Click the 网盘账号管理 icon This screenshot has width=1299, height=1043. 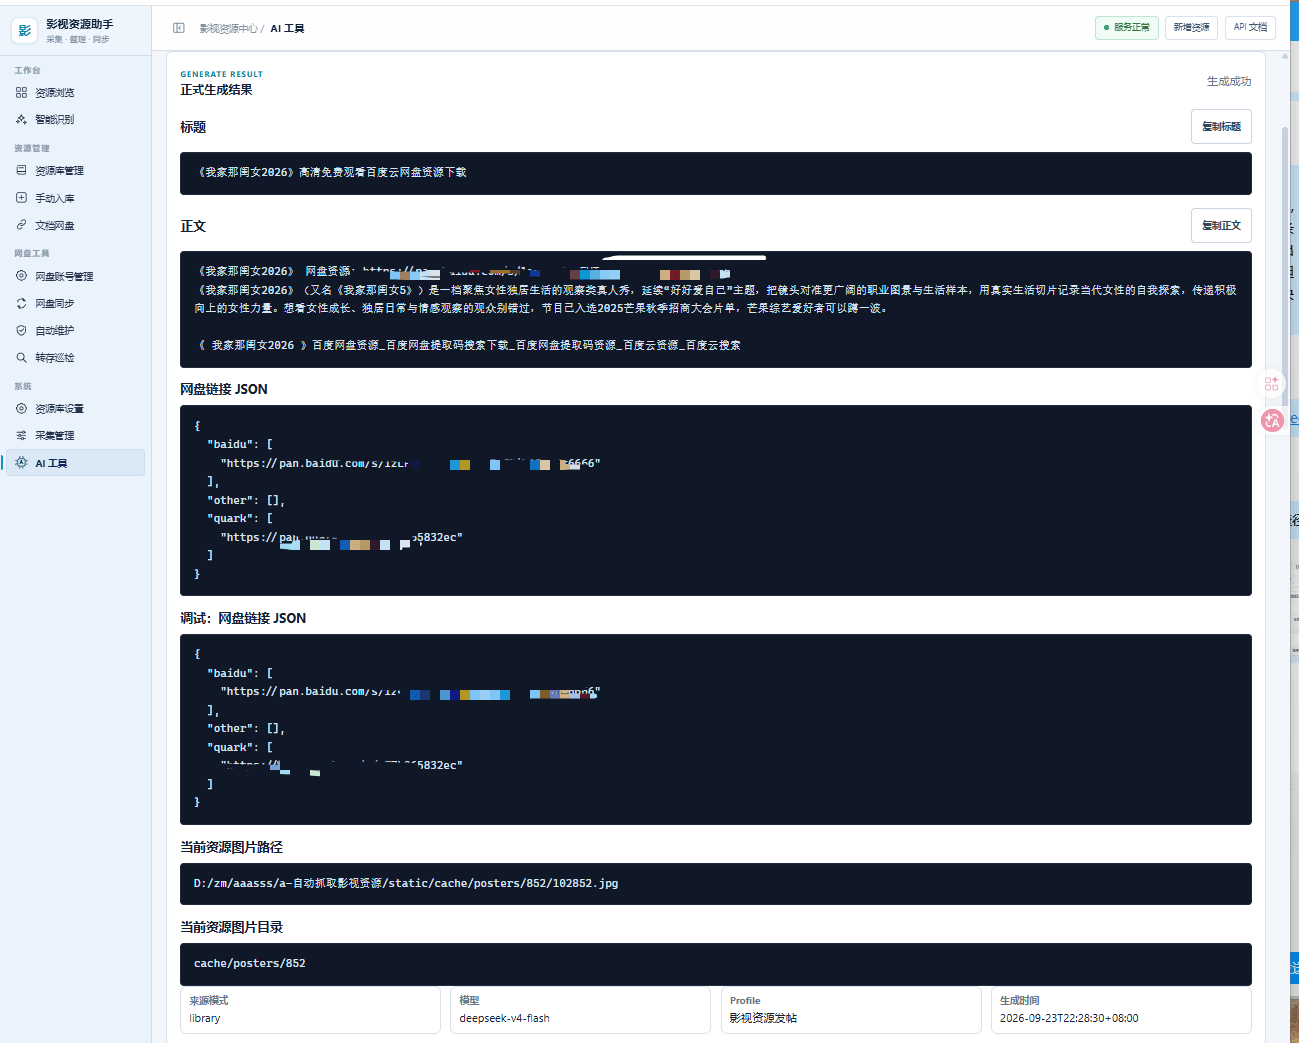21,276
